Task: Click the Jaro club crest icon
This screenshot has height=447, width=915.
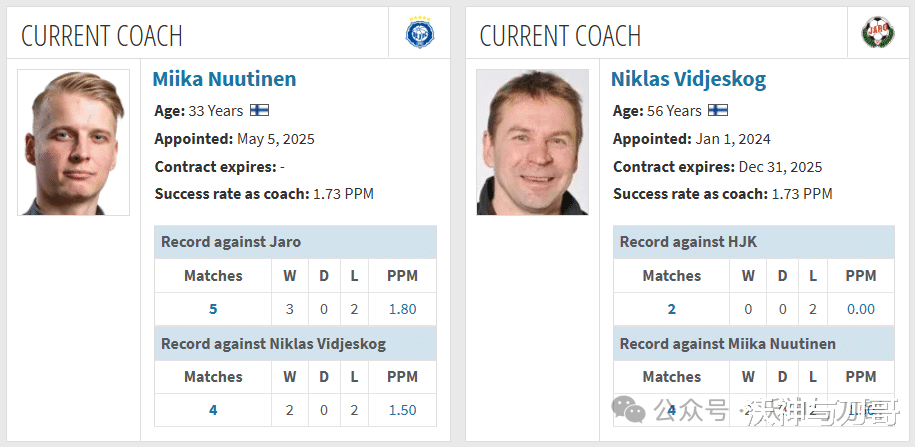Action: point(877,34)
